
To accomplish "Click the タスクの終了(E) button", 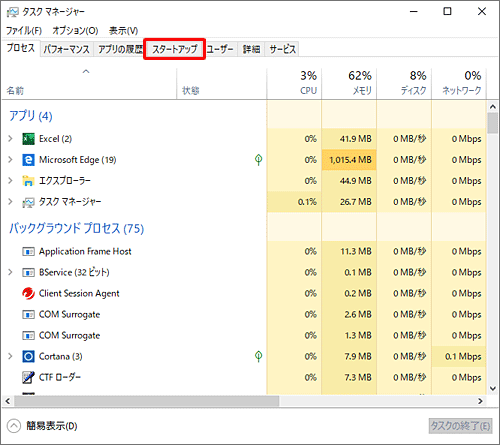I will point(460,426).
